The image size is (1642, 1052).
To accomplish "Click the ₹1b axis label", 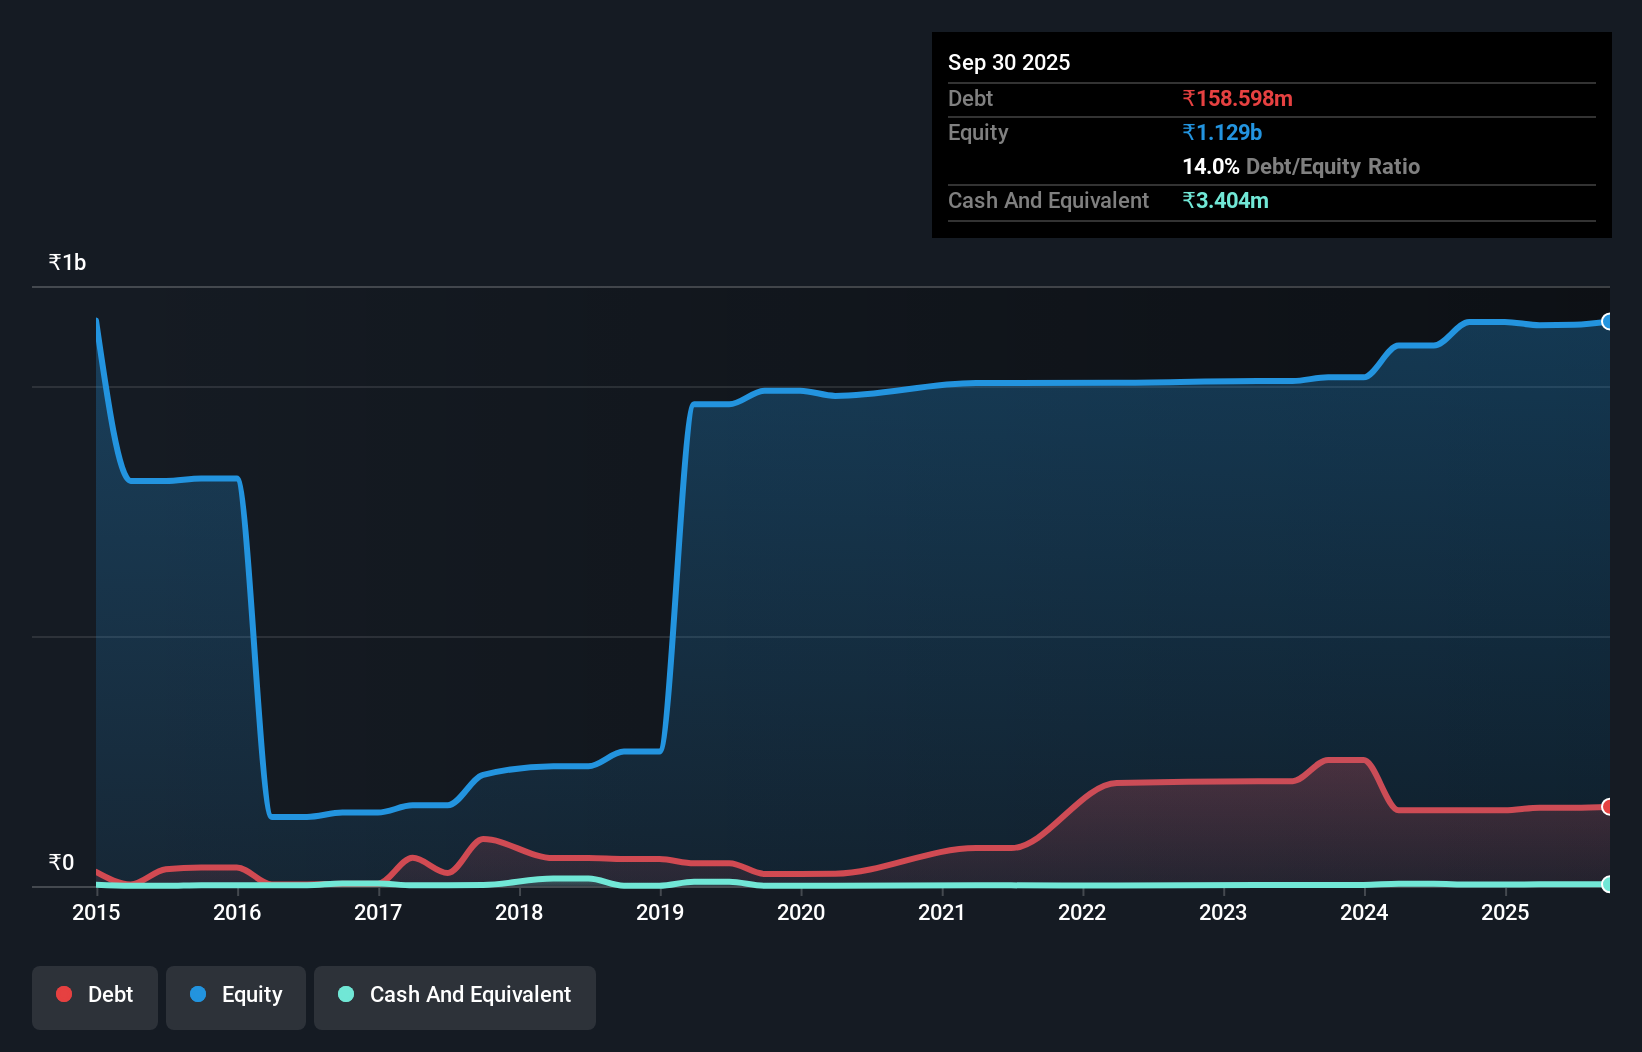I will point(66,261).
